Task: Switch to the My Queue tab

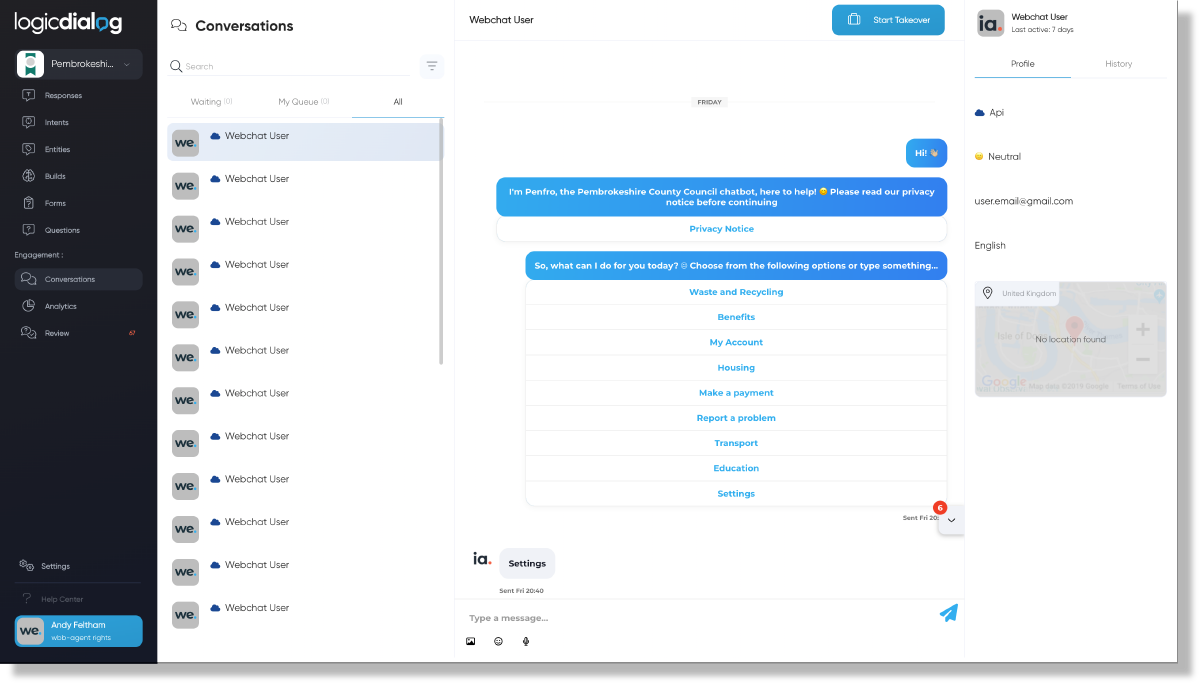Action: coord(302,101)
